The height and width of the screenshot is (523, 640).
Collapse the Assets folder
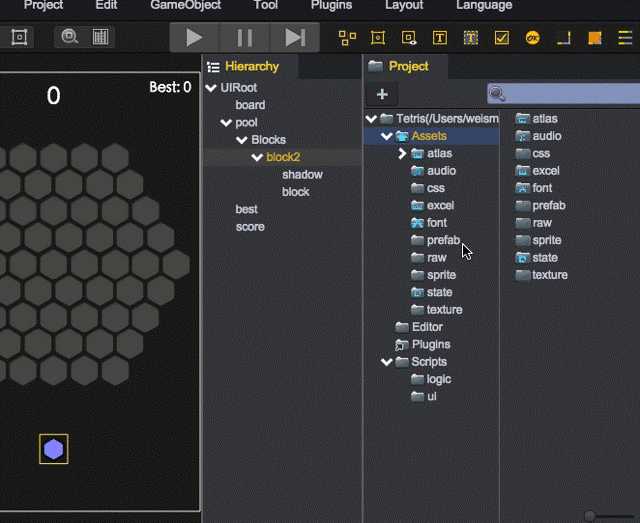click(387, 136)
